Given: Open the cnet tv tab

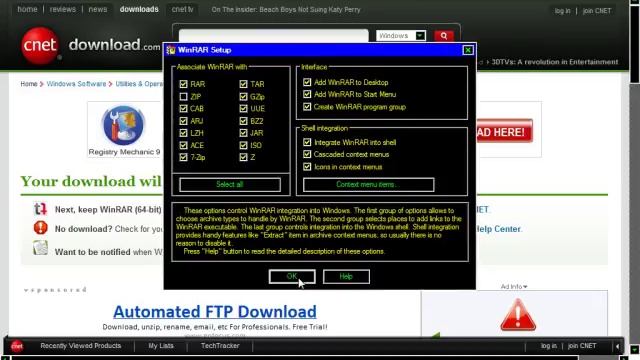Looking at the screenshot, I should coord(182,9).
